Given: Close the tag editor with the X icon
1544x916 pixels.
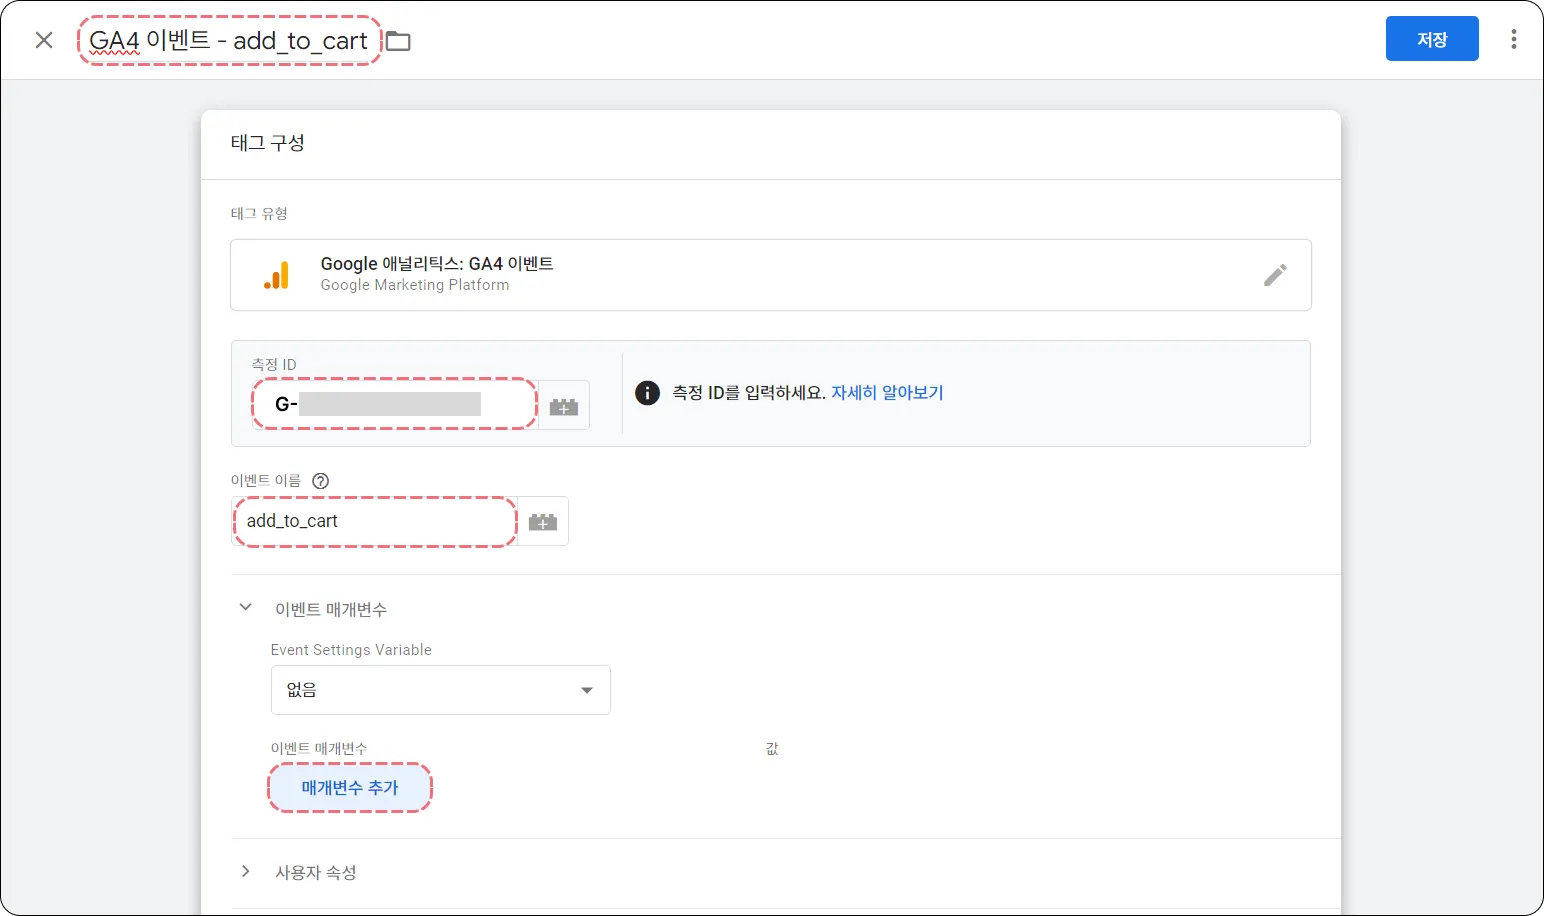Looking at the screenshot, I should click(44, 40).
